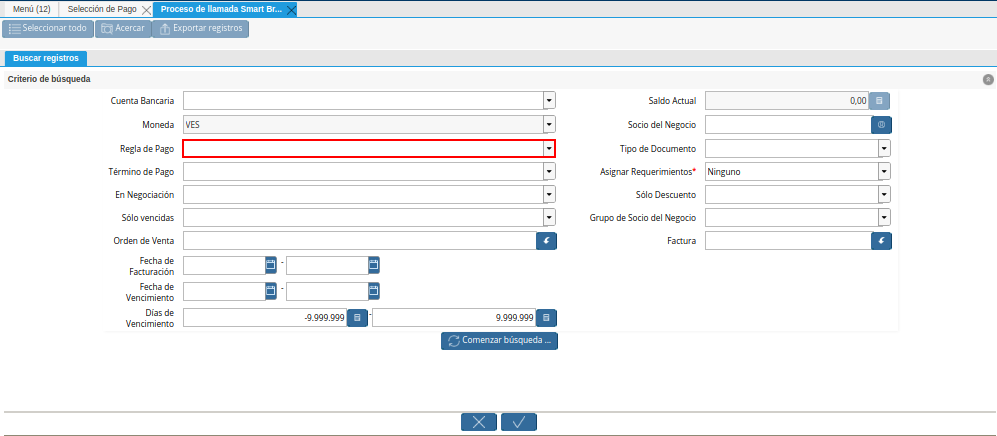This screenshot has height=436, width=997.
Task: Select the Buscar registros tab
Action: (x=46, y=58)
